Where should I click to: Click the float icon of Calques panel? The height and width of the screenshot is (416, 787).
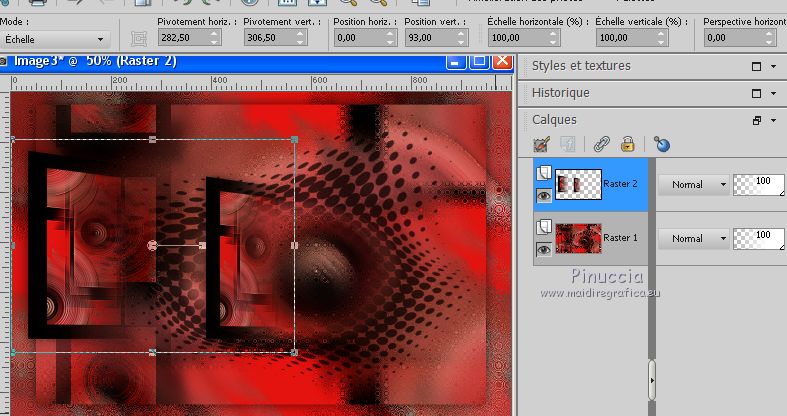756,120
